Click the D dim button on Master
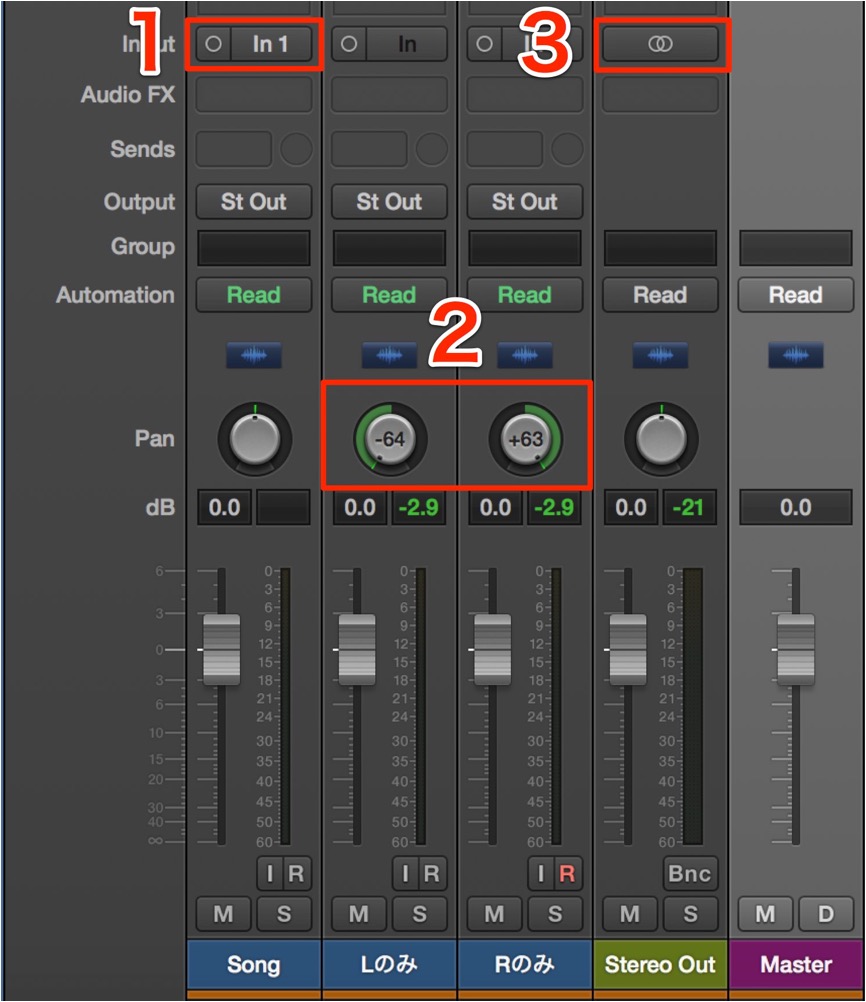Screen dimensions: 866x1002 826,914
